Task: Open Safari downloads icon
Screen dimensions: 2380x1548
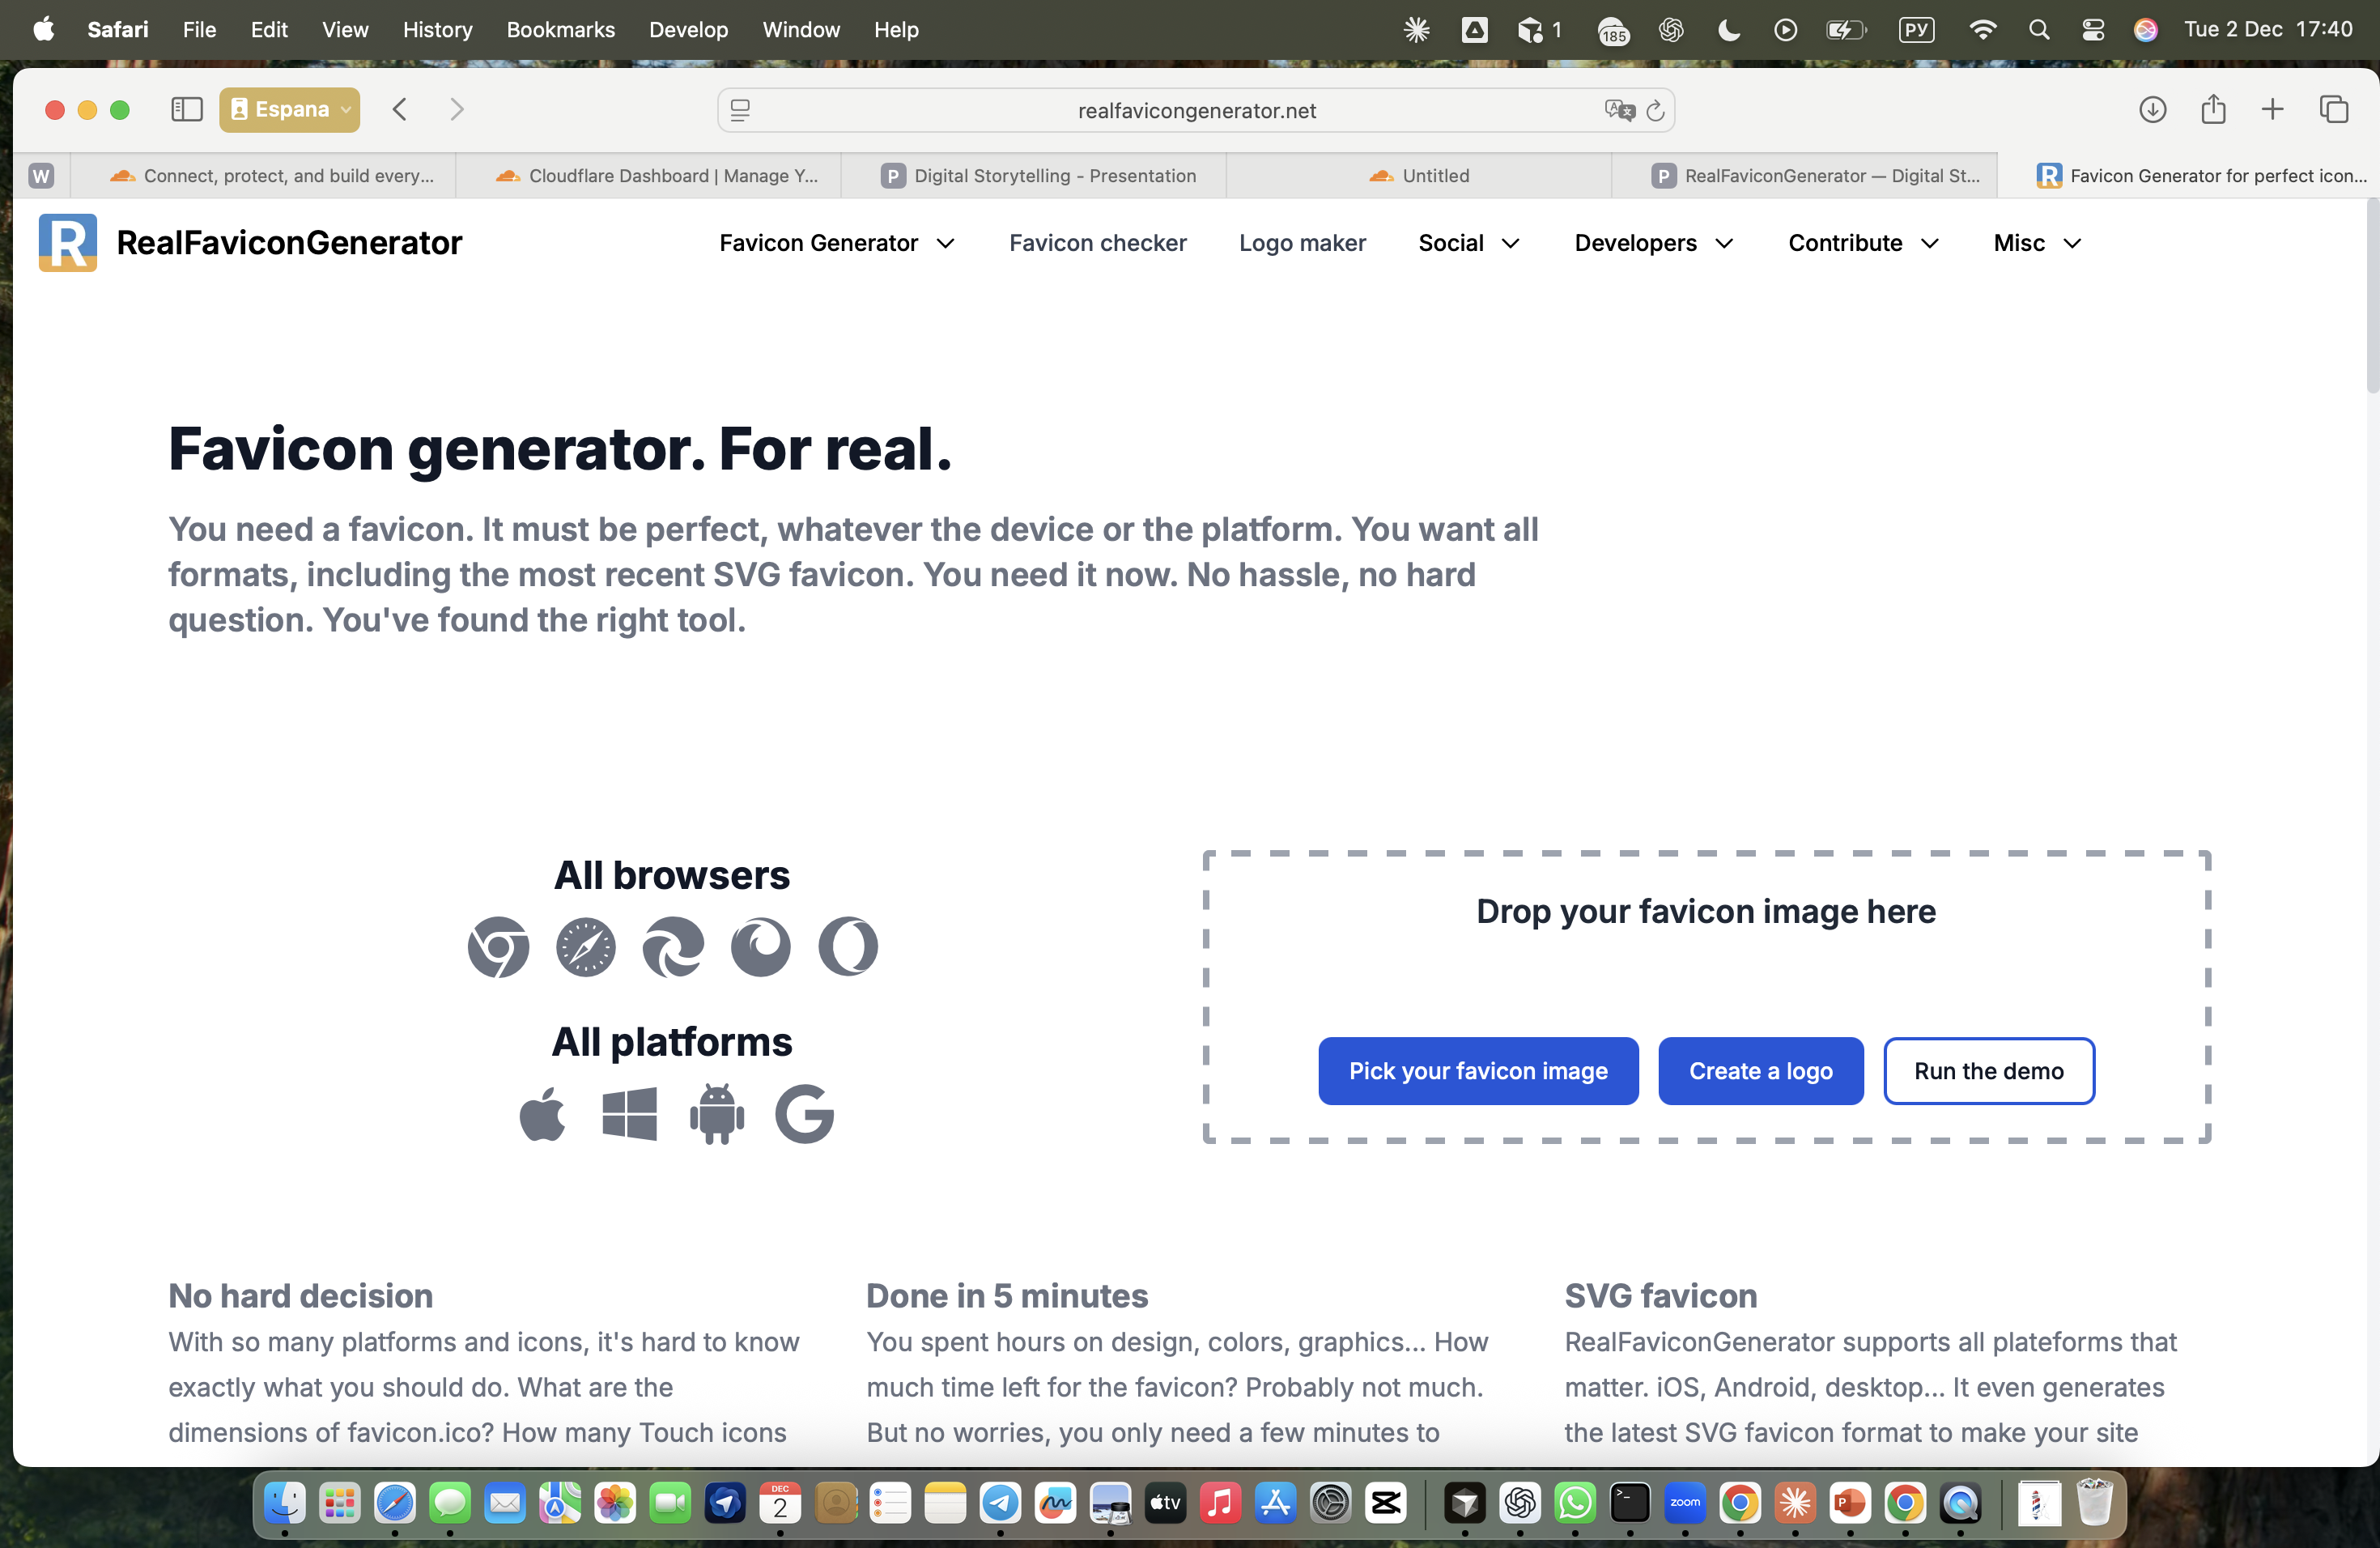Action: click(2152, 109)
